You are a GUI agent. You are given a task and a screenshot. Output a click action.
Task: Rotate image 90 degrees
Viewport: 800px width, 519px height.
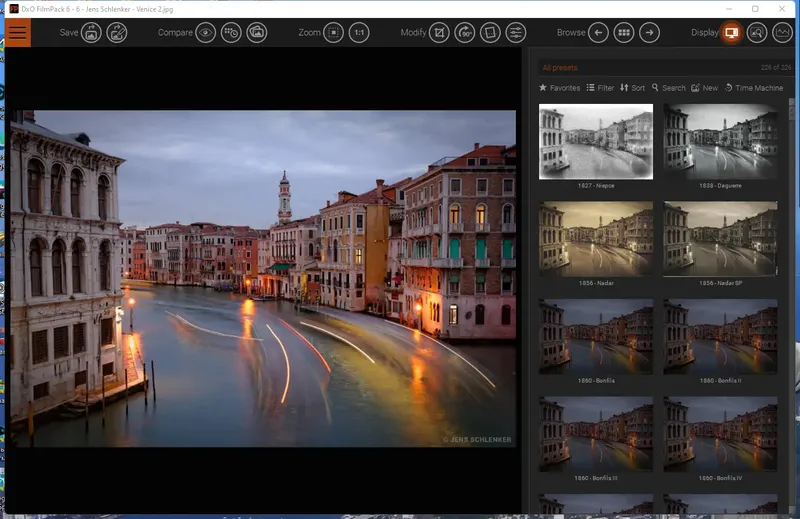tap(465, 33)
